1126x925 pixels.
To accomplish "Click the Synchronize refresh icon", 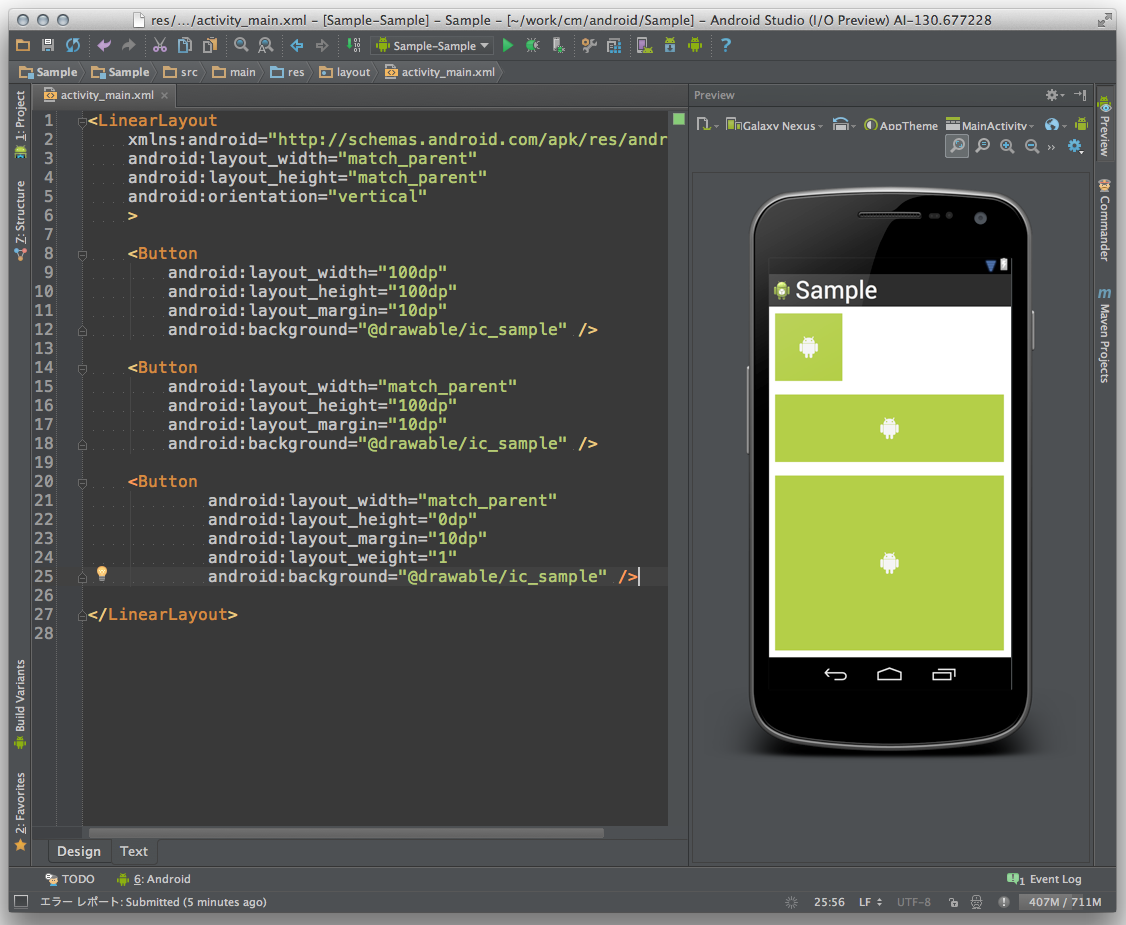I will click(x=73, y=46).
